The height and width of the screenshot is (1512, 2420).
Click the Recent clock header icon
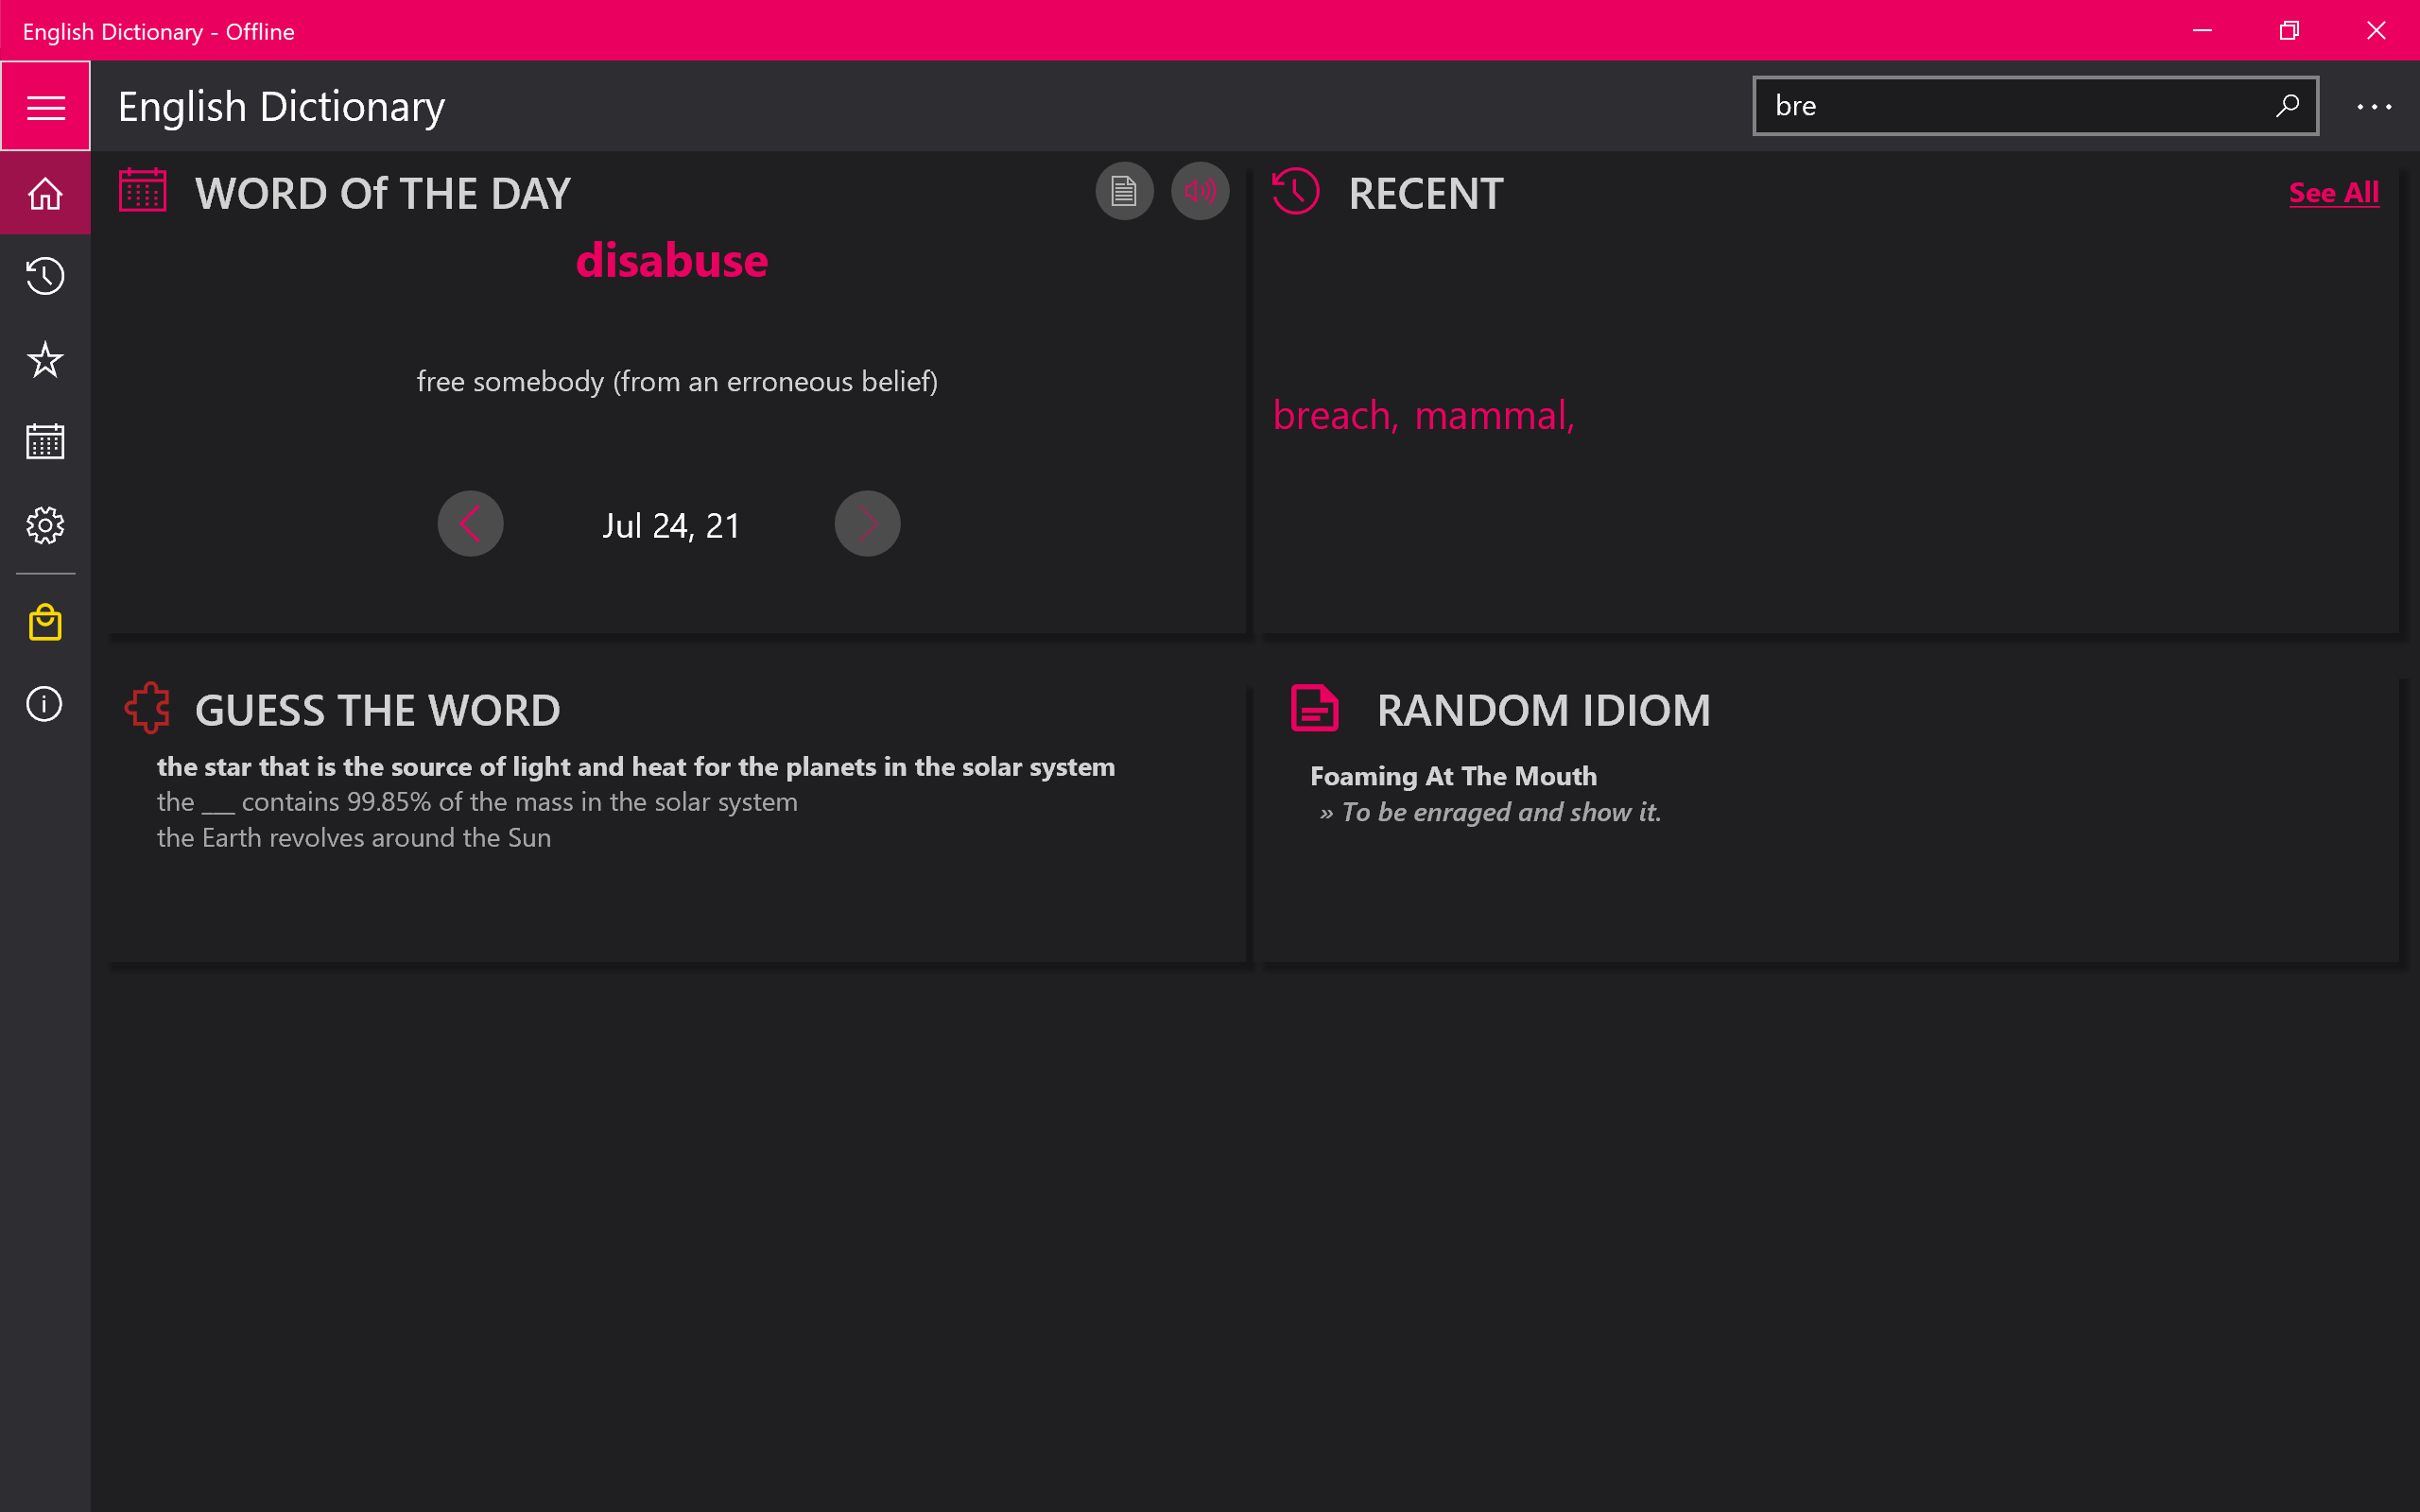tap(1296, 190)
